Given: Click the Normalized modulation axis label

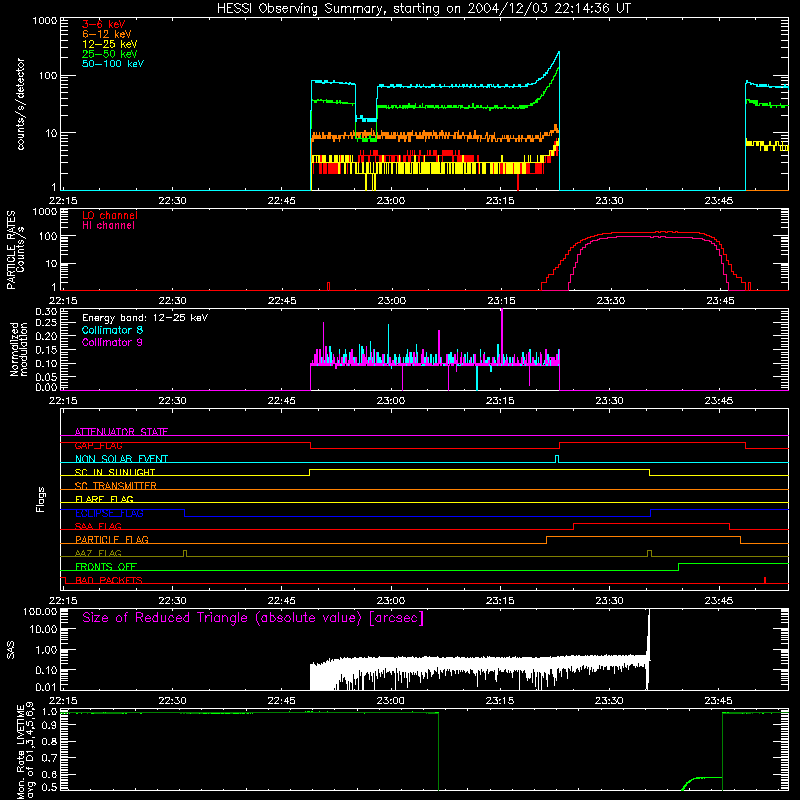Looking at the screenshot, I should pyautogui.click(x=19, y=349).
